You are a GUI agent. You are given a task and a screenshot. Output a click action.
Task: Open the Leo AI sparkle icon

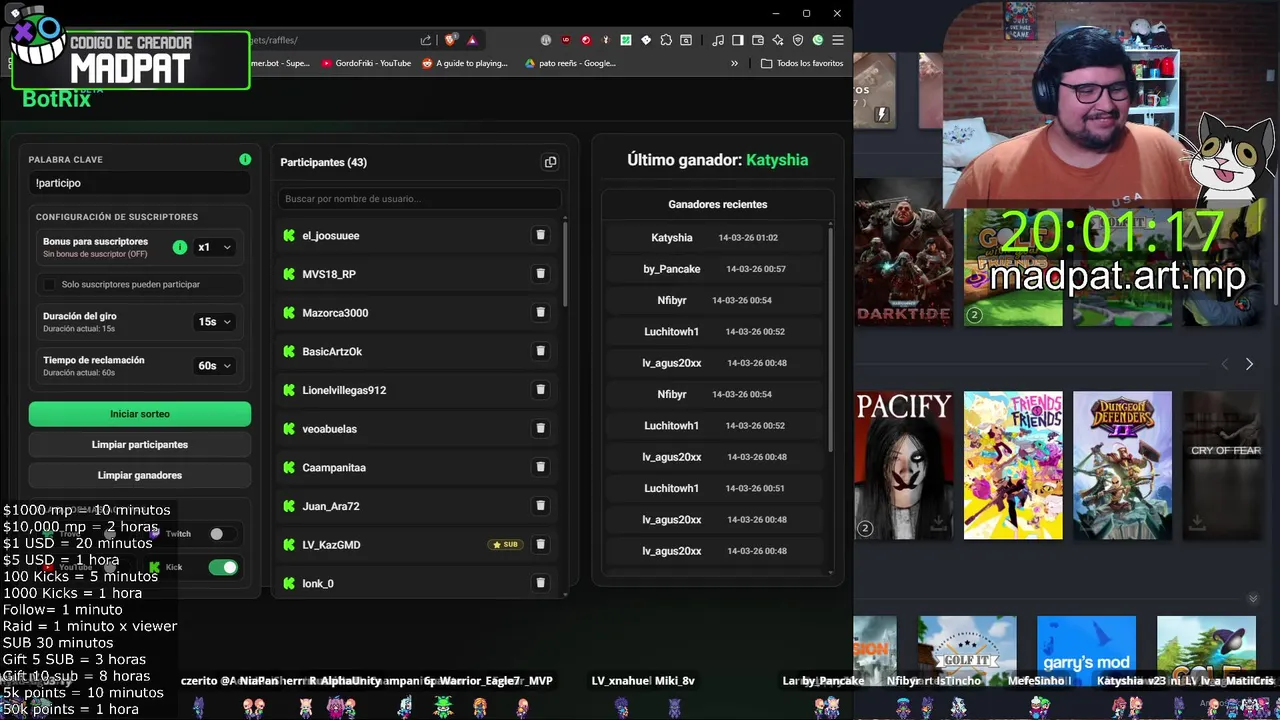click(778, 40)
